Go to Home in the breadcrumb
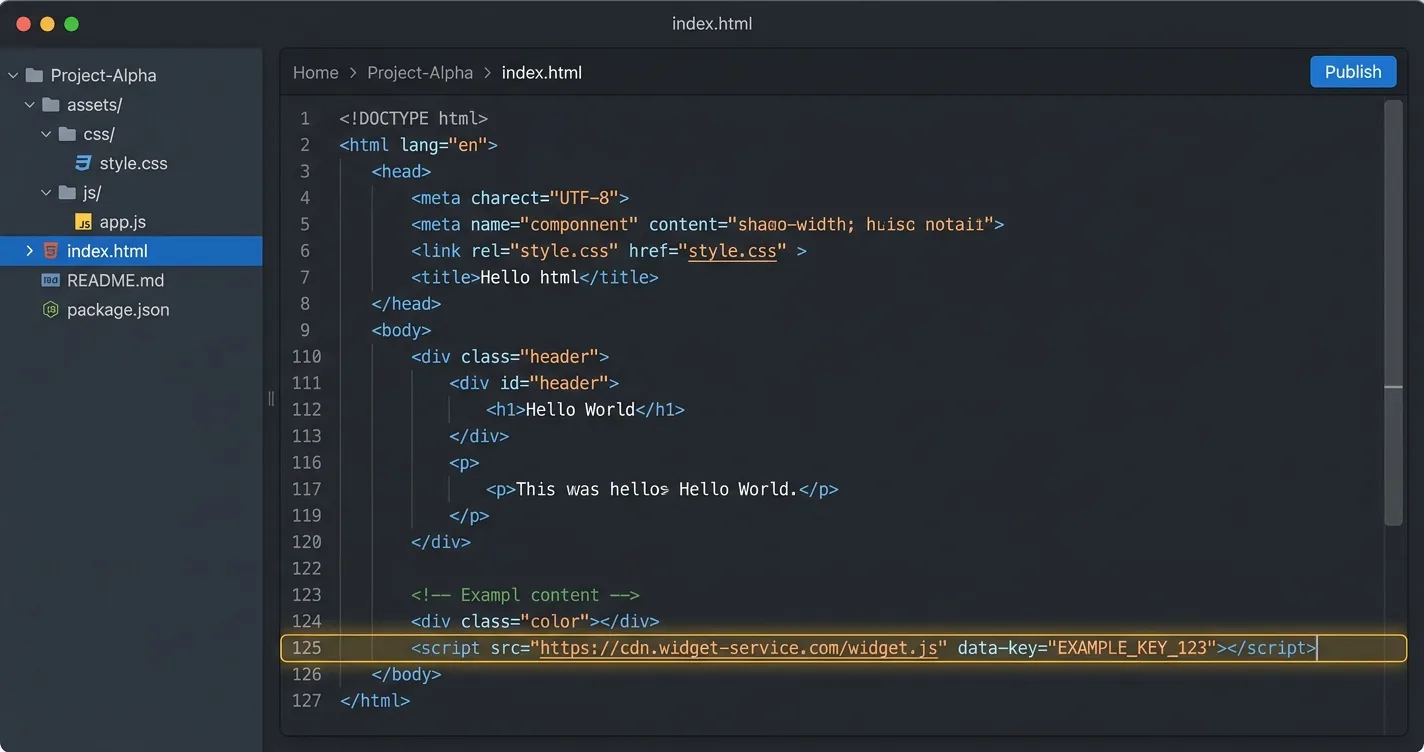The width and height of the screenshot is (1424, 752). point(316,73)
